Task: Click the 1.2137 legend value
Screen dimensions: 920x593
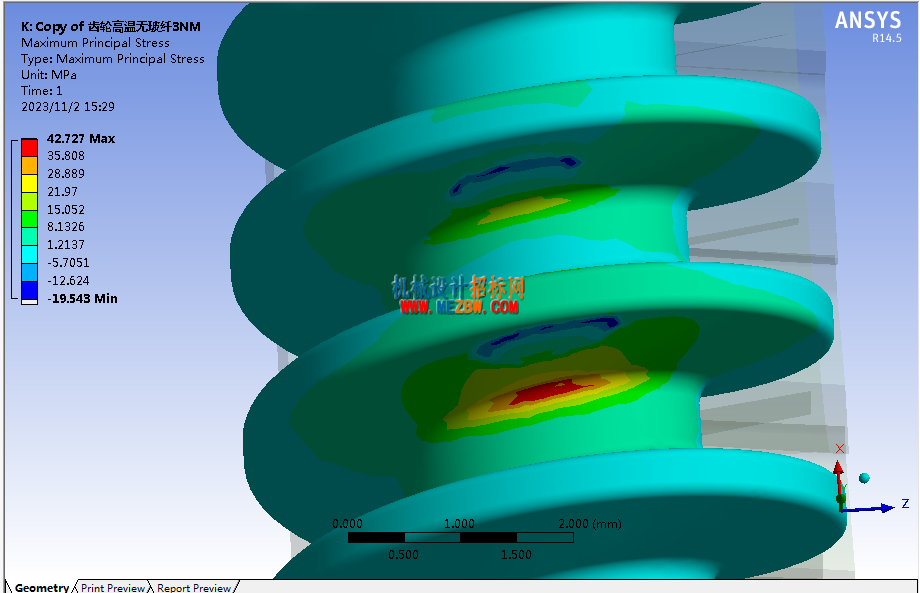Action: tap(66, 245)
